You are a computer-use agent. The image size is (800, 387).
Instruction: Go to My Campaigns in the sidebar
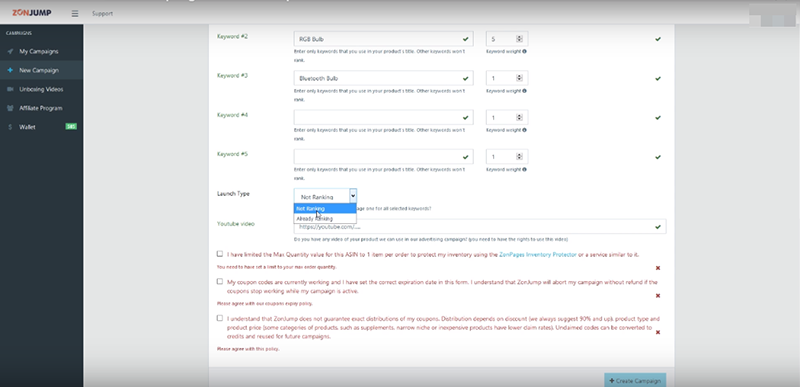point(39,51)
